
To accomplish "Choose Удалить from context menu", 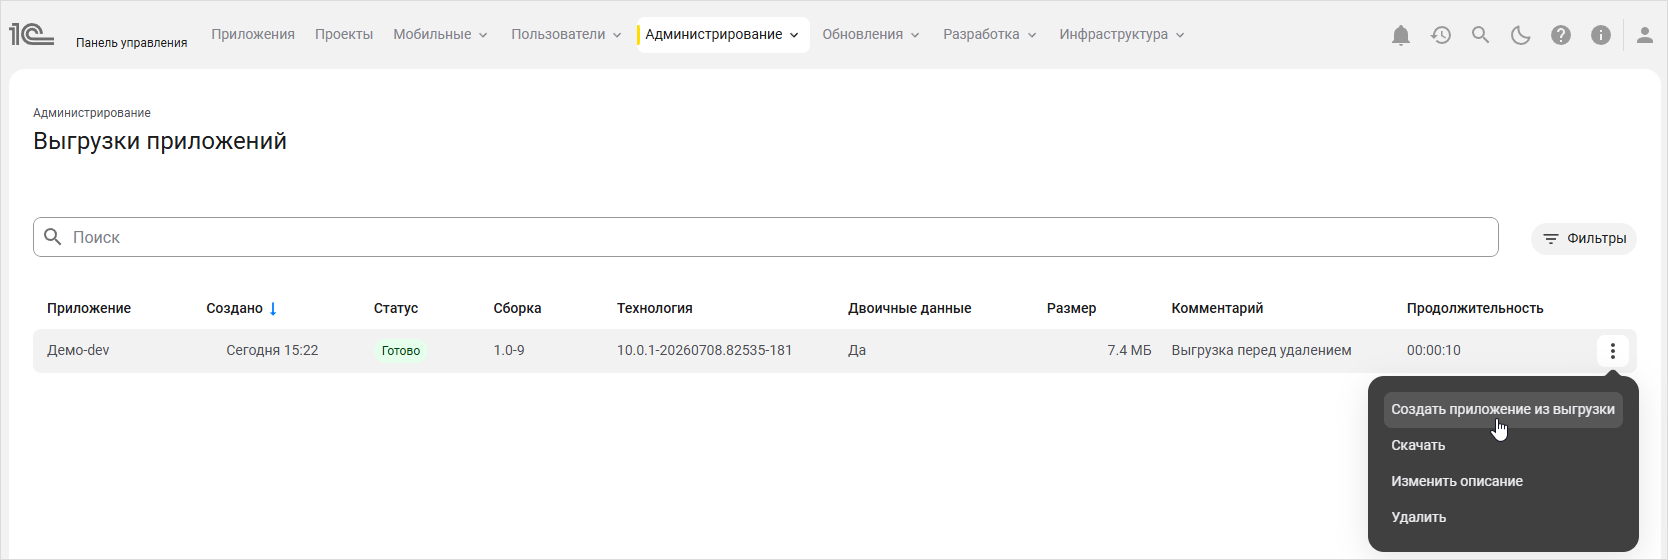I will (x=1419, y=517).
